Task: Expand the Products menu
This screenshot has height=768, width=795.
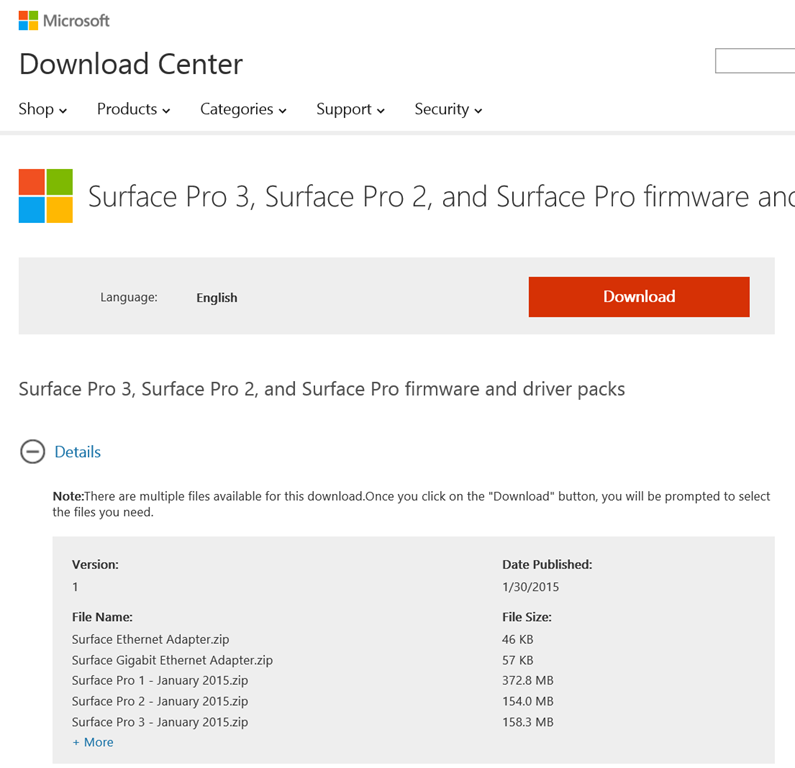Action: click(x=133, y=109)
